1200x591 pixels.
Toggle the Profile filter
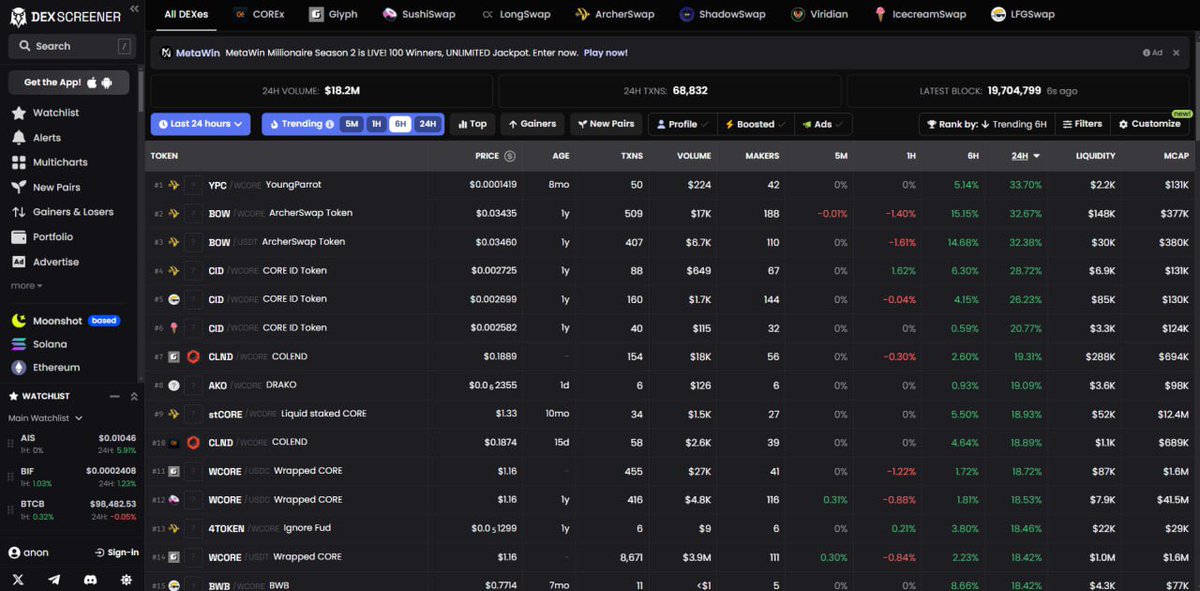point(682,124)
